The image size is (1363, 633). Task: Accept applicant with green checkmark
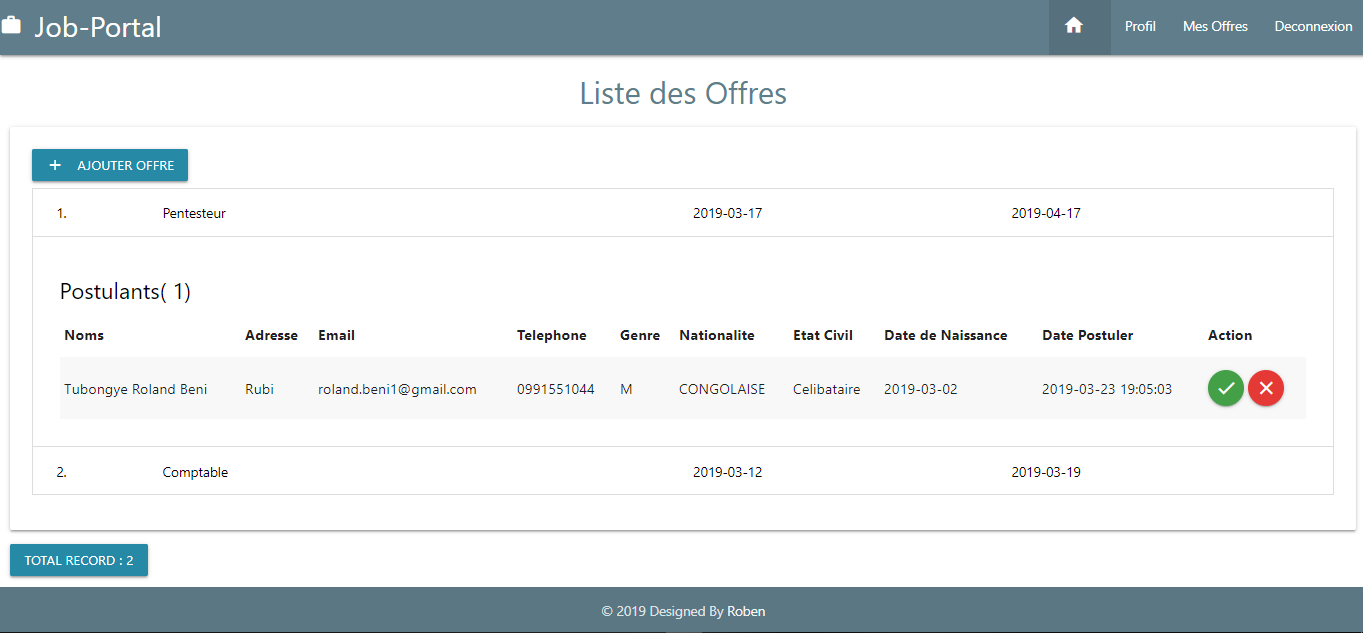[x=1225, y=388]
